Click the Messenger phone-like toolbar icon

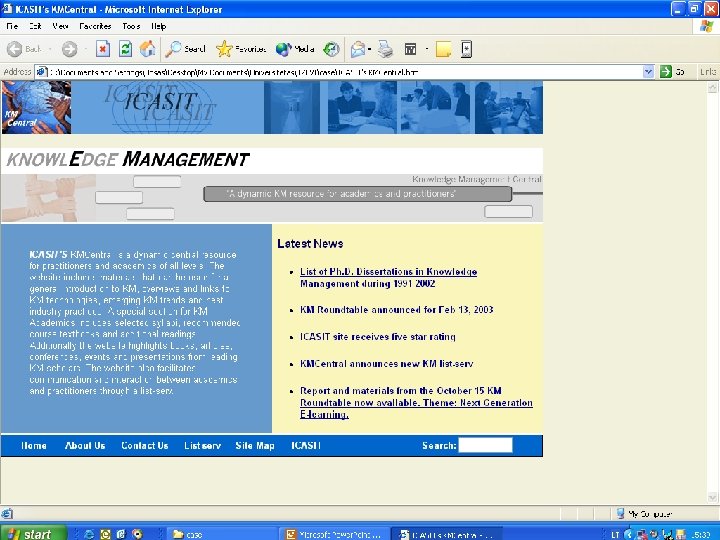(x=467, y=49)
